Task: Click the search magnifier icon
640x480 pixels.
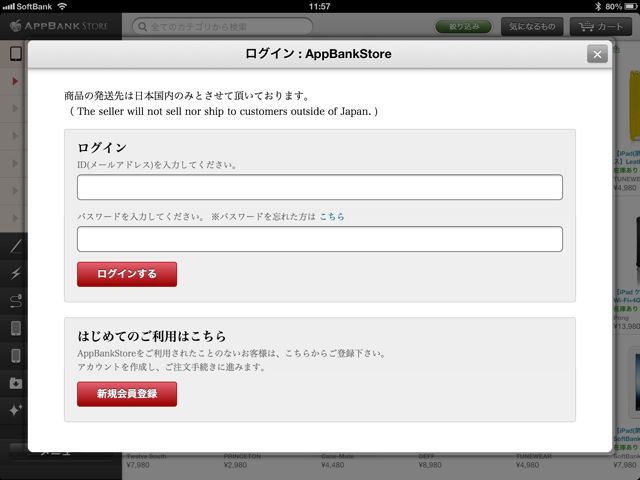Action: 142,27
